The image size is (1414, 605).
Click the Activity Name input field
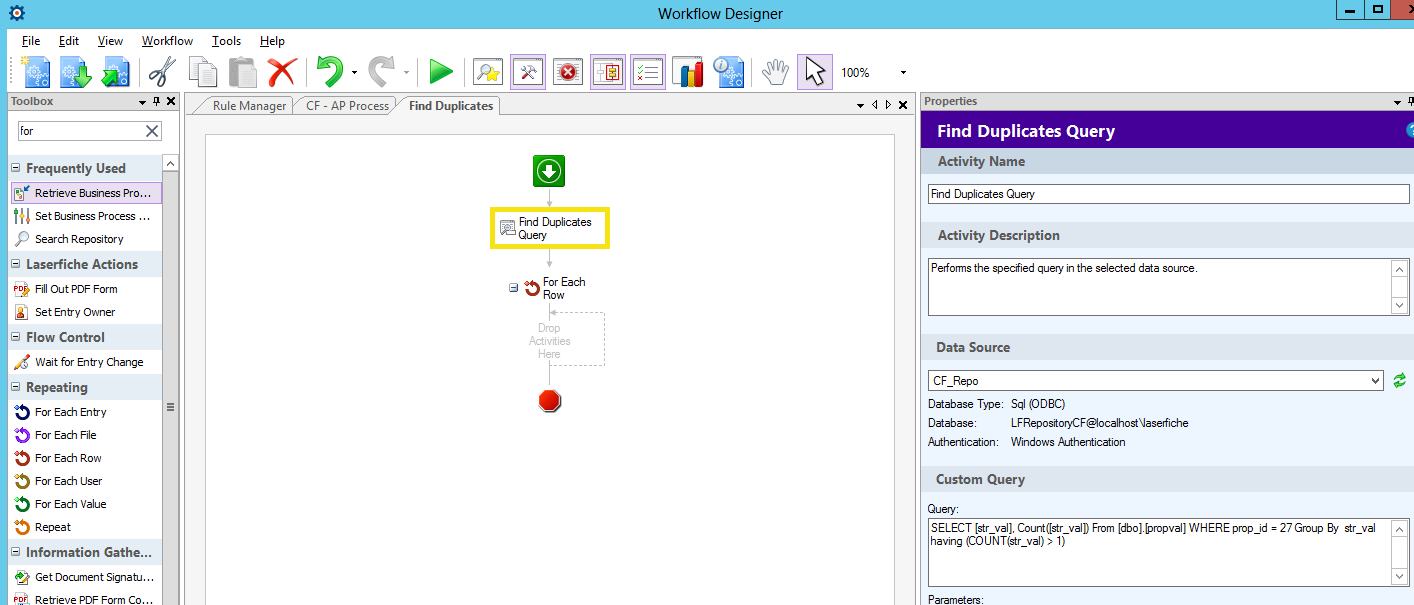pyautogui.click(x=1168, y=194)
